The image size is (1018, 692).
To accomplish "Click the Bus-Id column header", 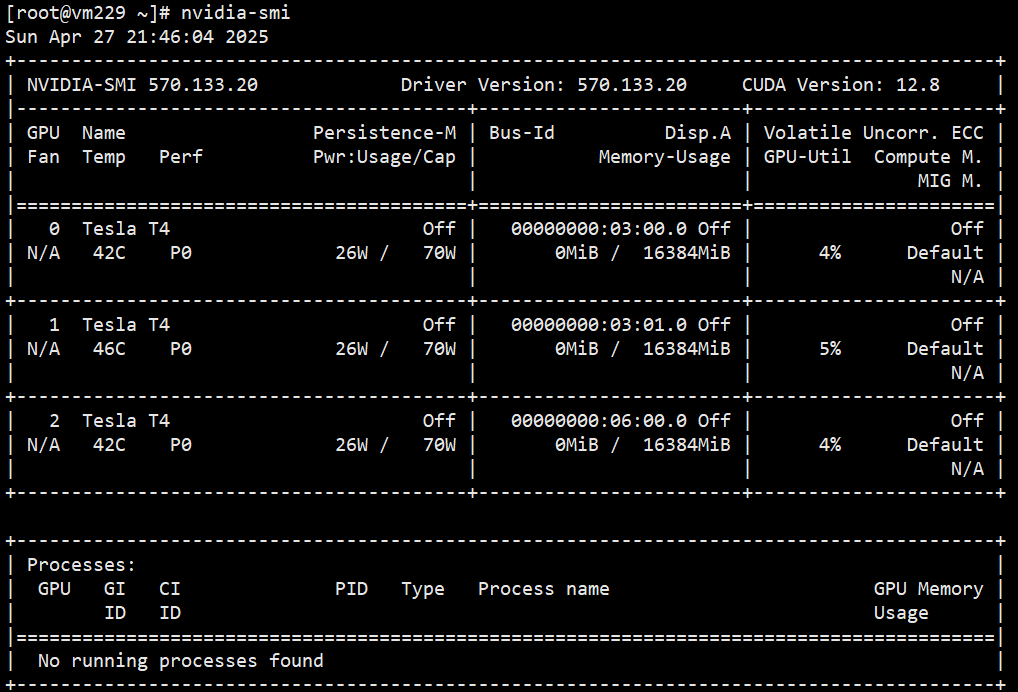I will coord(521,133).
